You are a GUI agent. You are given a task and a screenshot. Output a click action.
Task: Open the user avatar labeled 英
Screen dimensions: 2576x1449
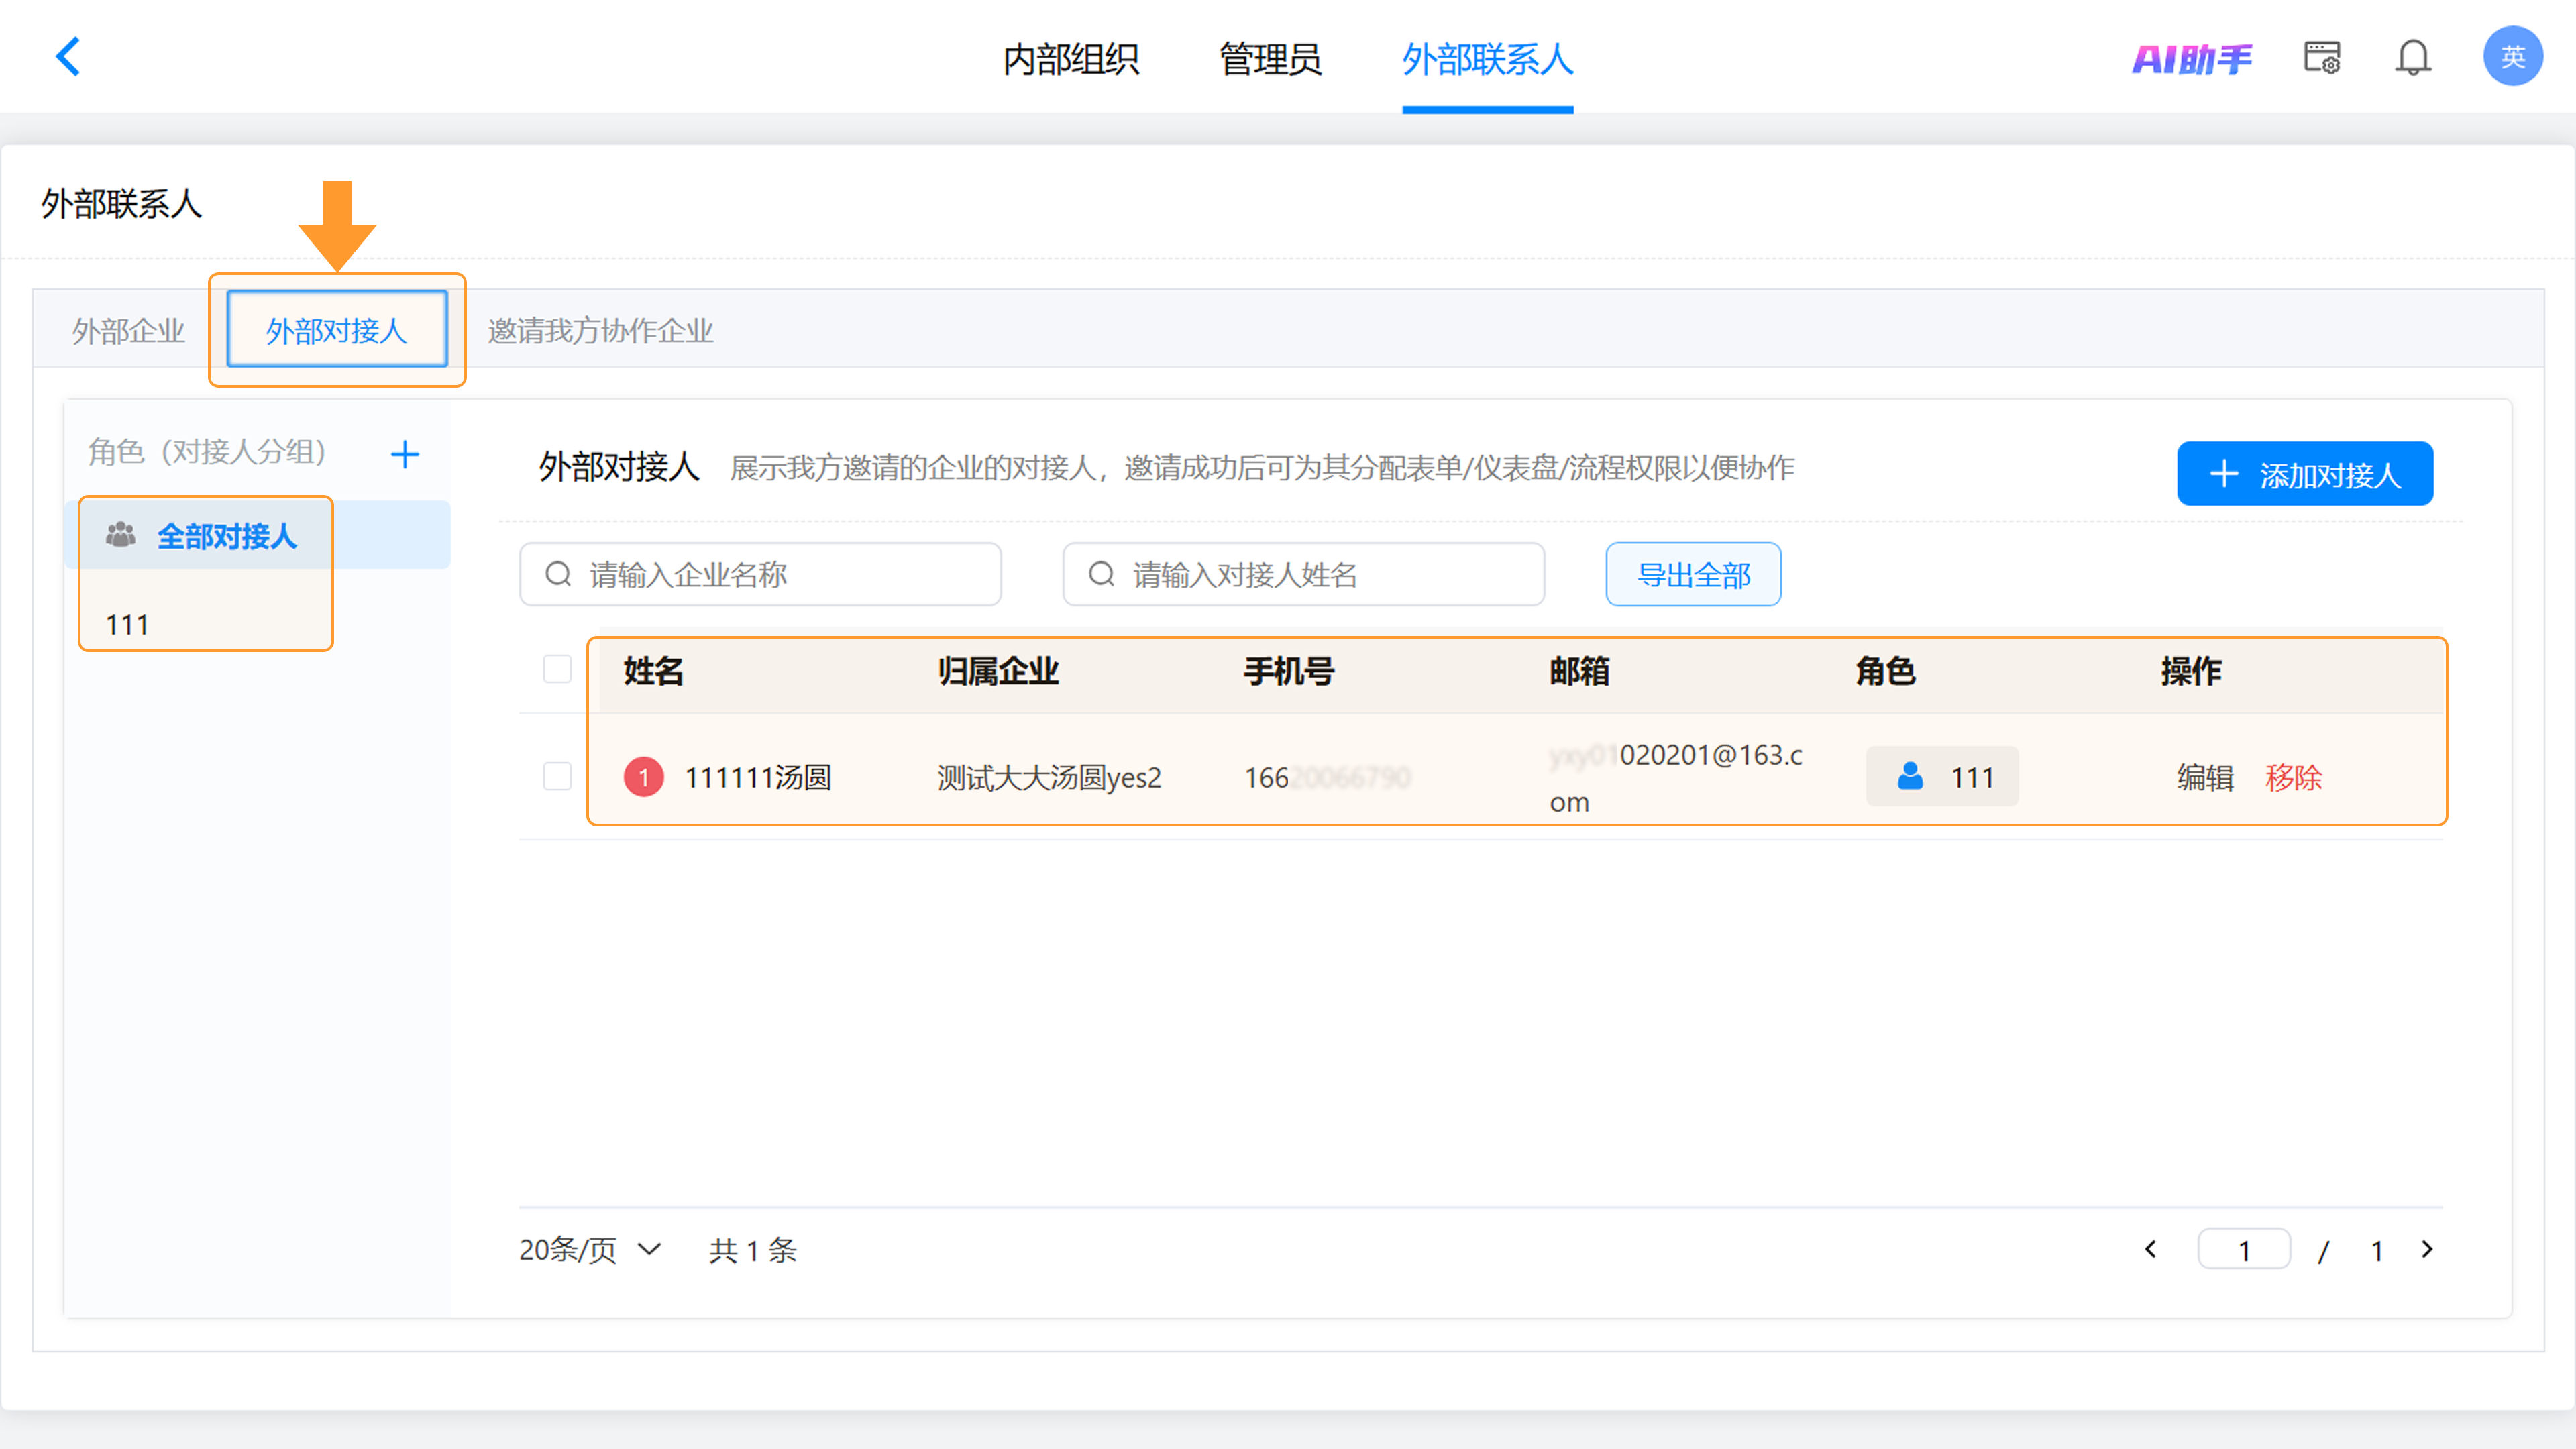[2512, 57]
